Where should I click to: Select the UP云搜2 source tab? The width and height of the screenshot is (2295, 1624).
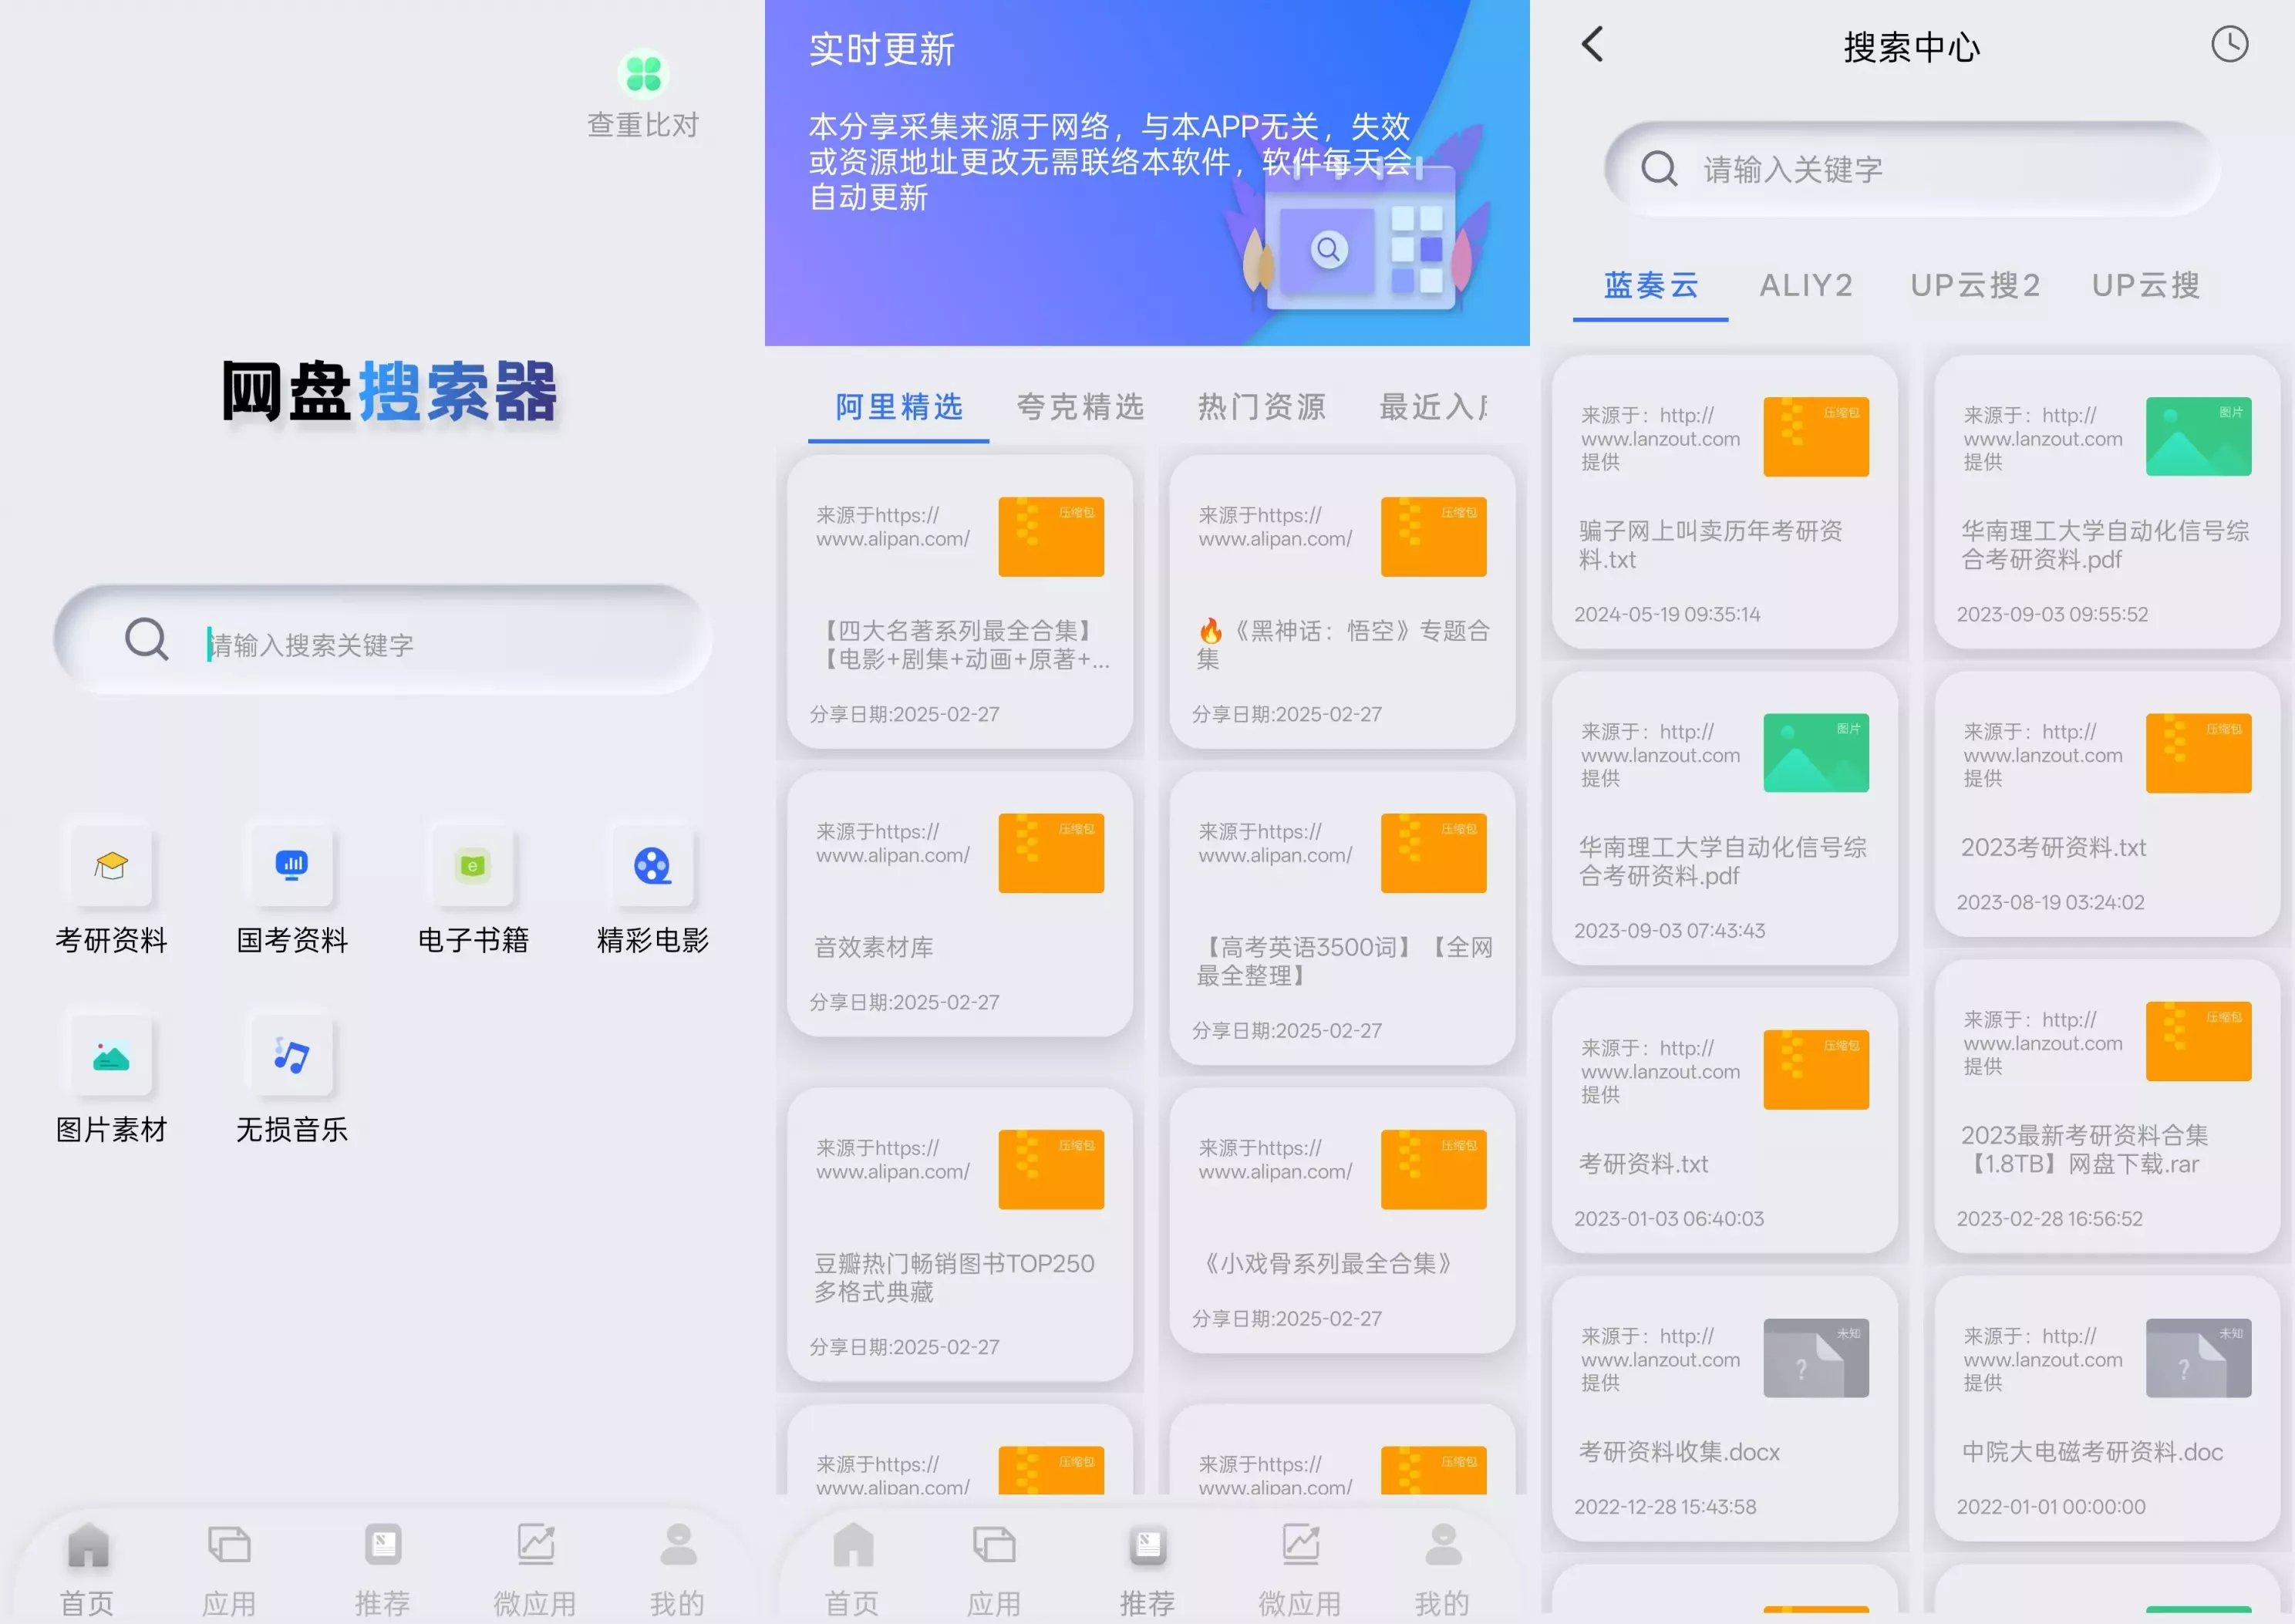coord(1974,286)
